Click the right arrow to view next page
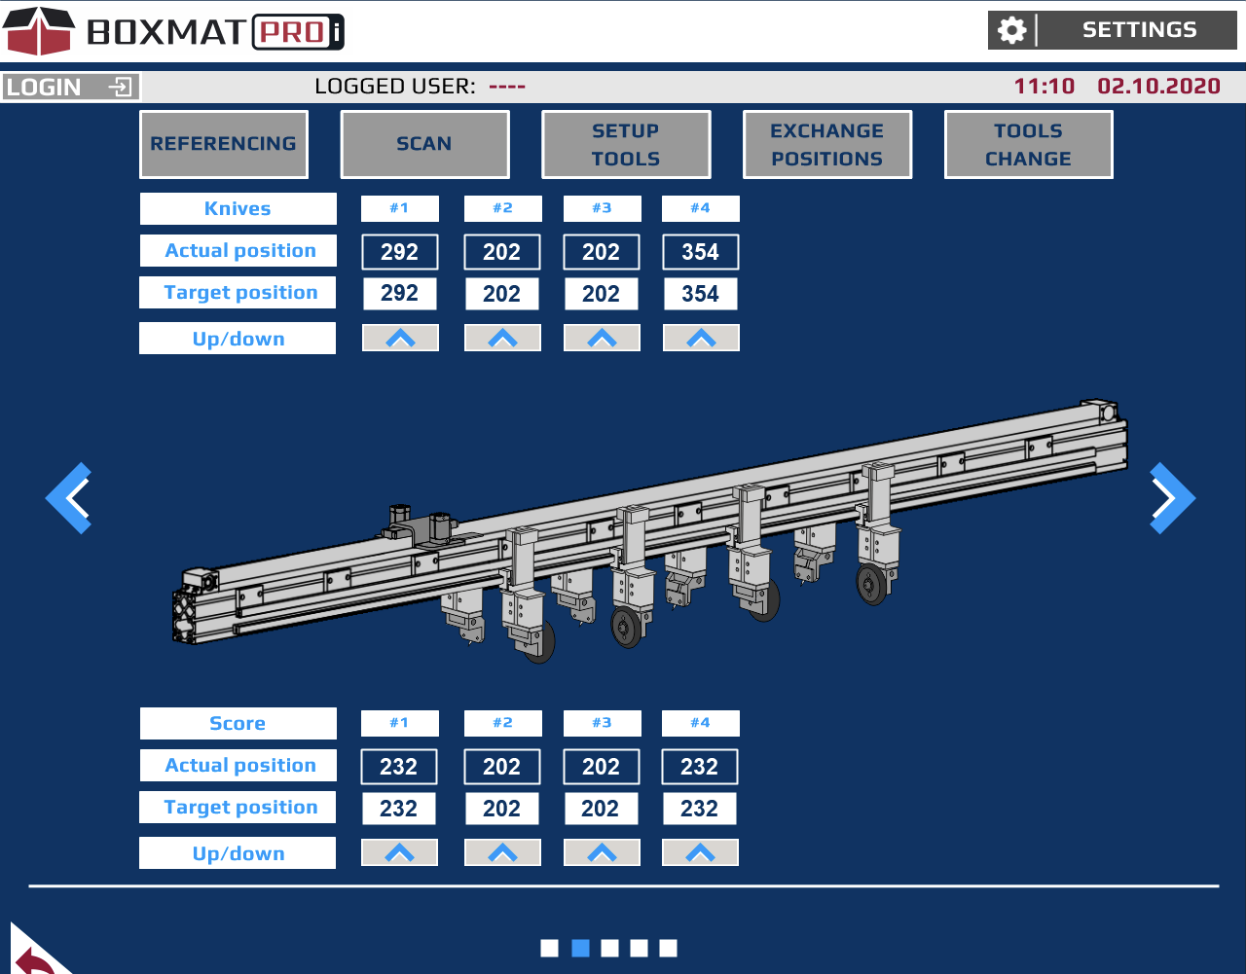Viewport: 1246px width, 974px height. pyautogui.click(x=1171, y=497)
